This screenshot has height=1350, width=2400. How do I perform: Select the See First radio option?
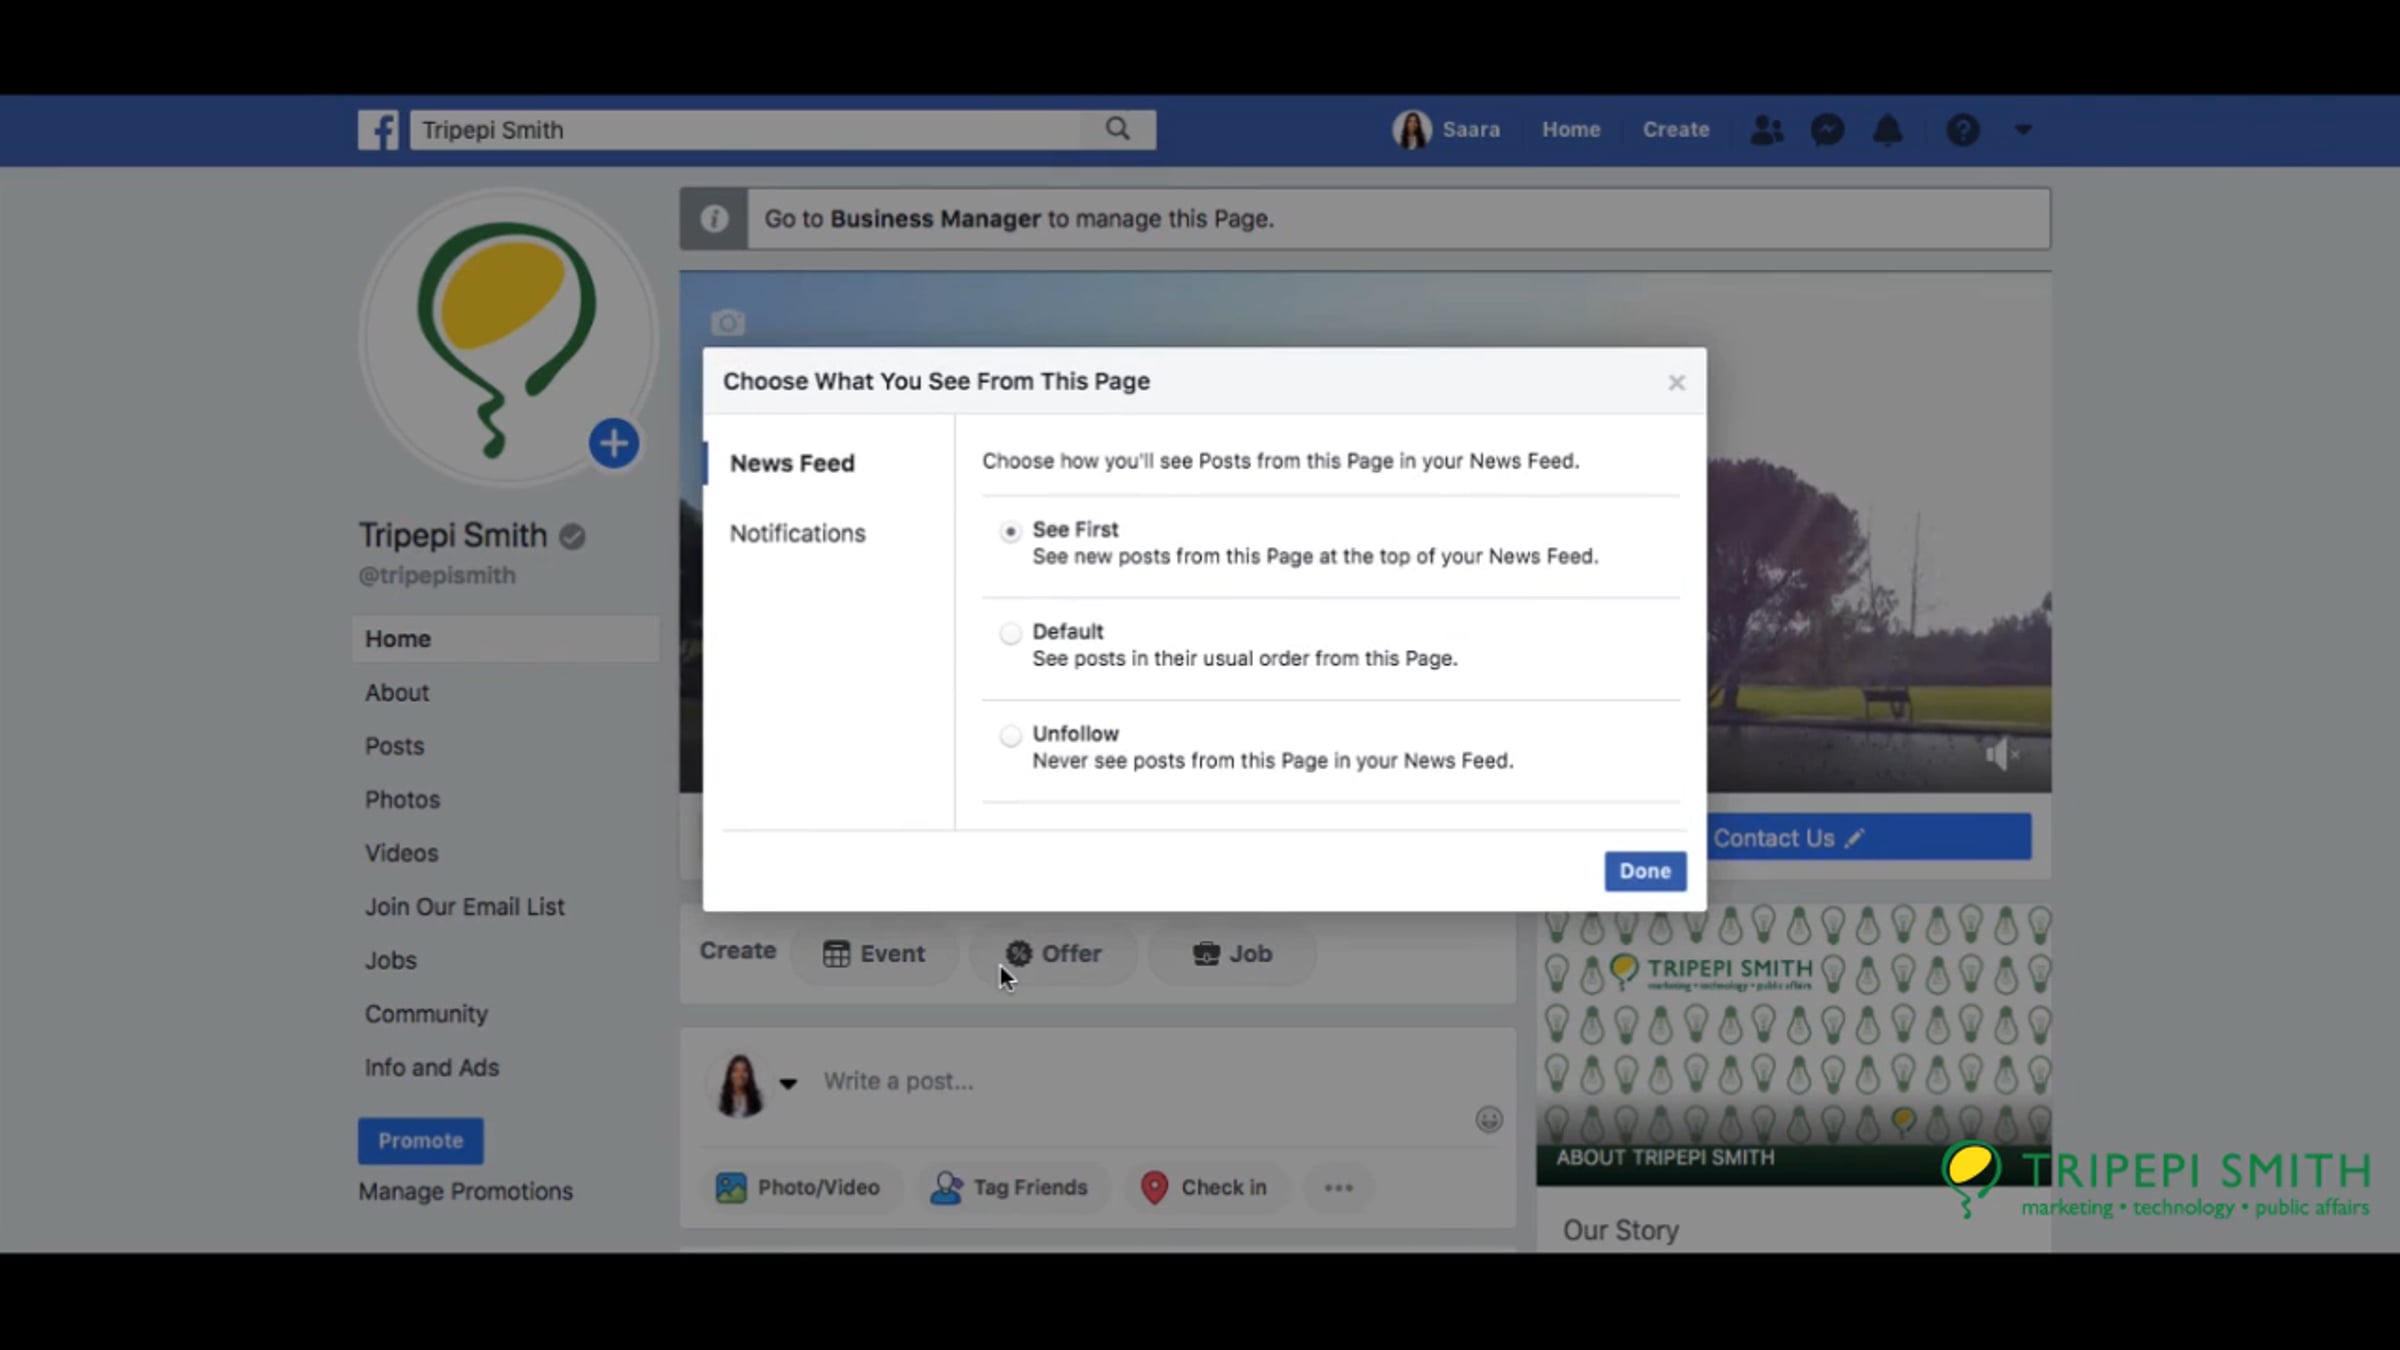1010,532
